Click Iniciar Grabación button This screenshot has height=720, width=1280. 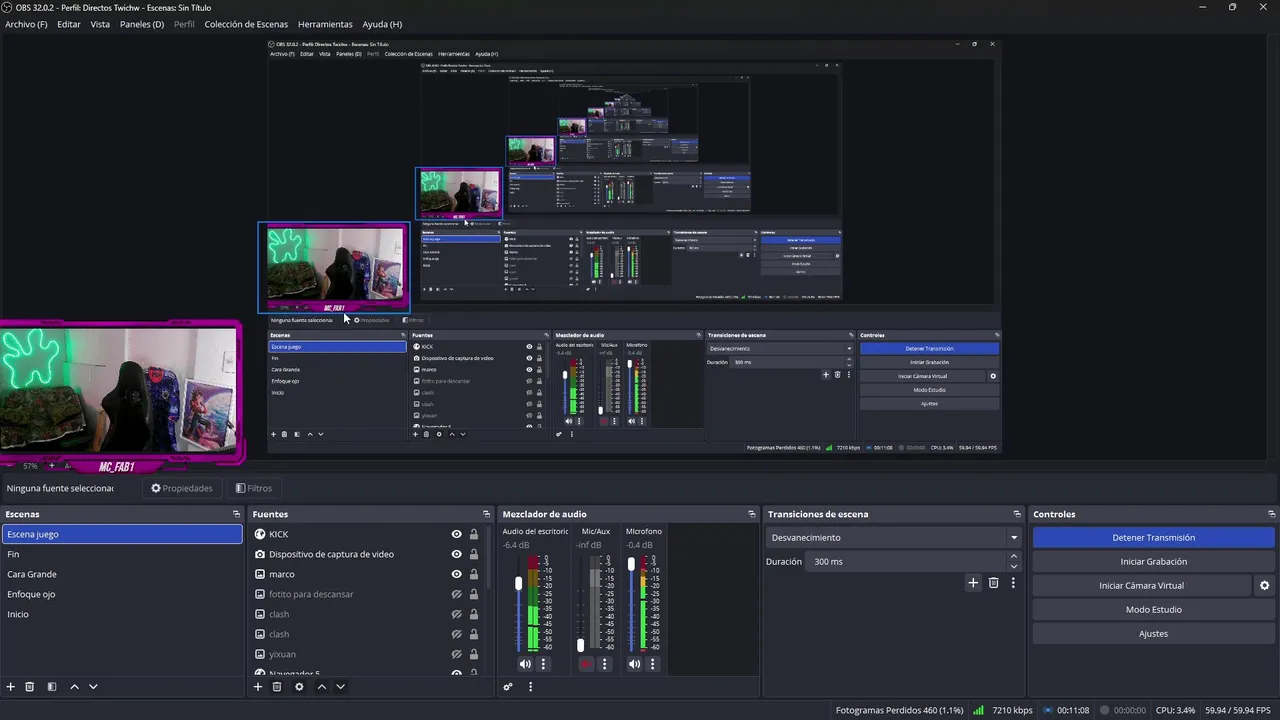click(x=1154, y=562)
